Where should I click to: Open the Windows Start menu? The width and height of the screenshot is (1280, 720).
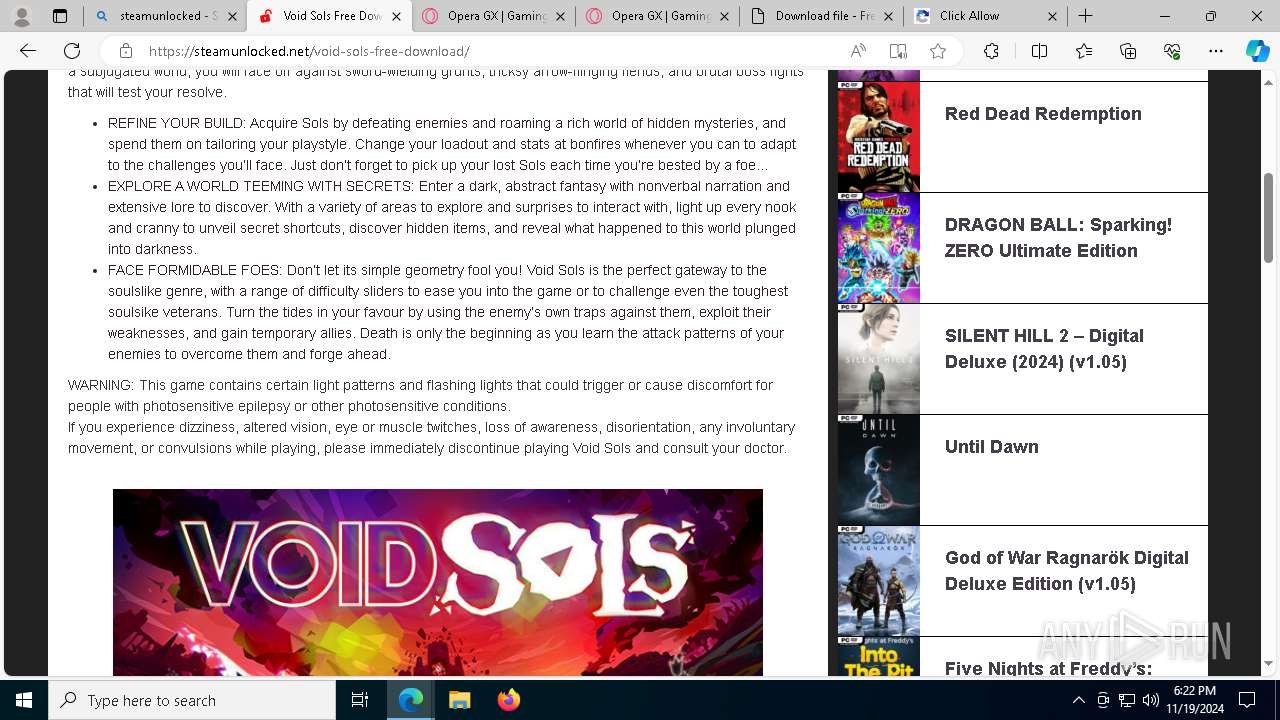(24, 700)
